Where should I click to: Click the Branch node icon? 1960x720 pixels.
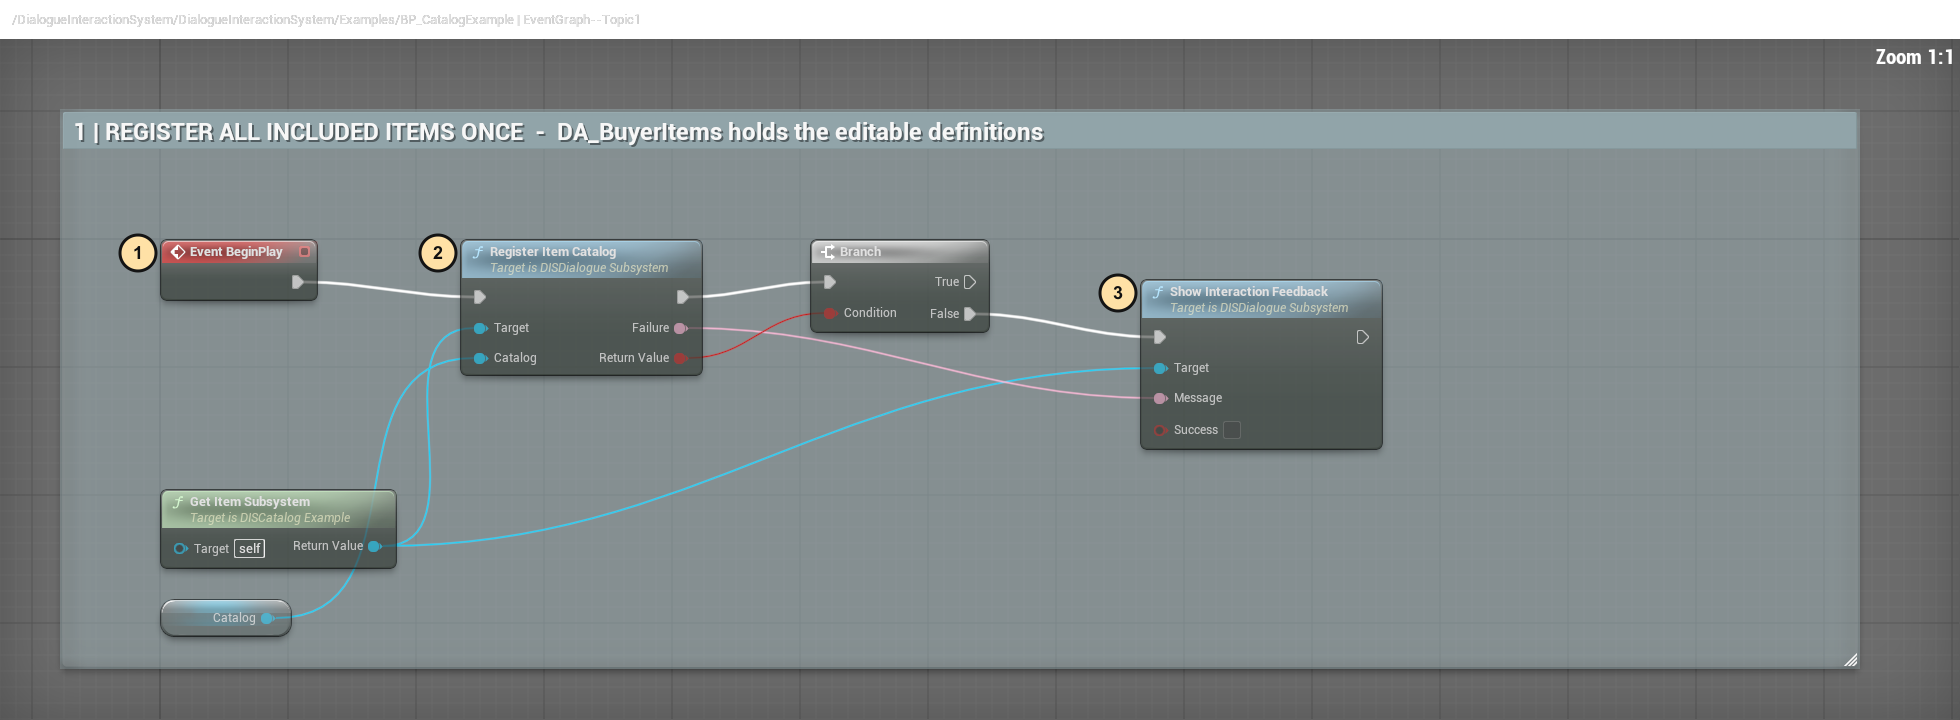(x=828, y=252)
